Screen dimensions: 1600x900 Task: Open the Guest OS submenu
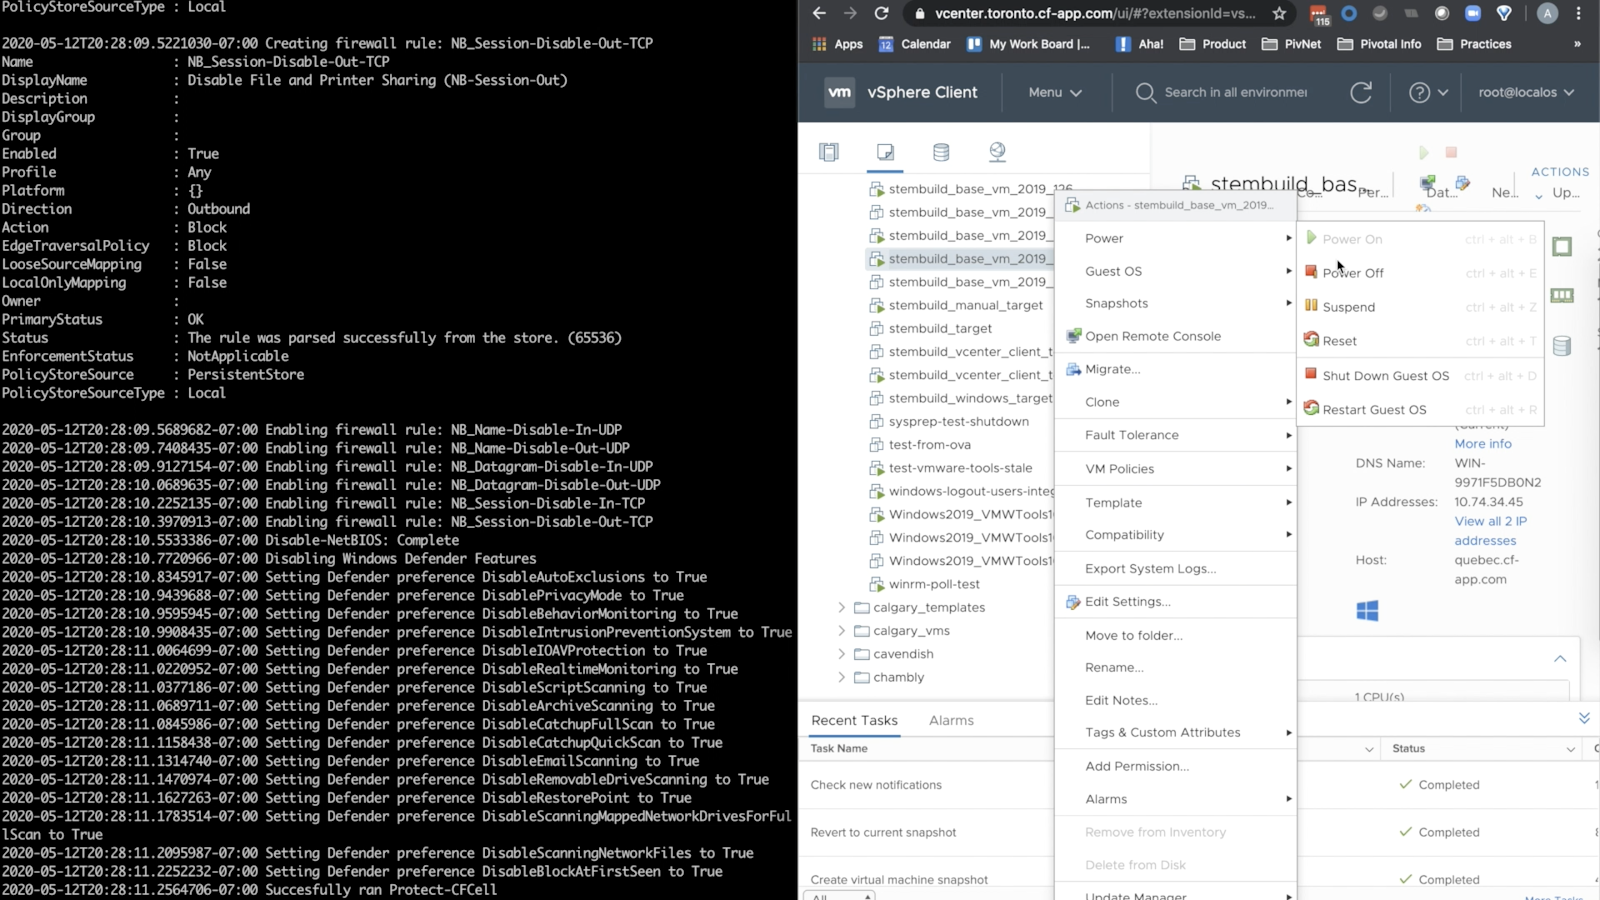point(1176,271)
